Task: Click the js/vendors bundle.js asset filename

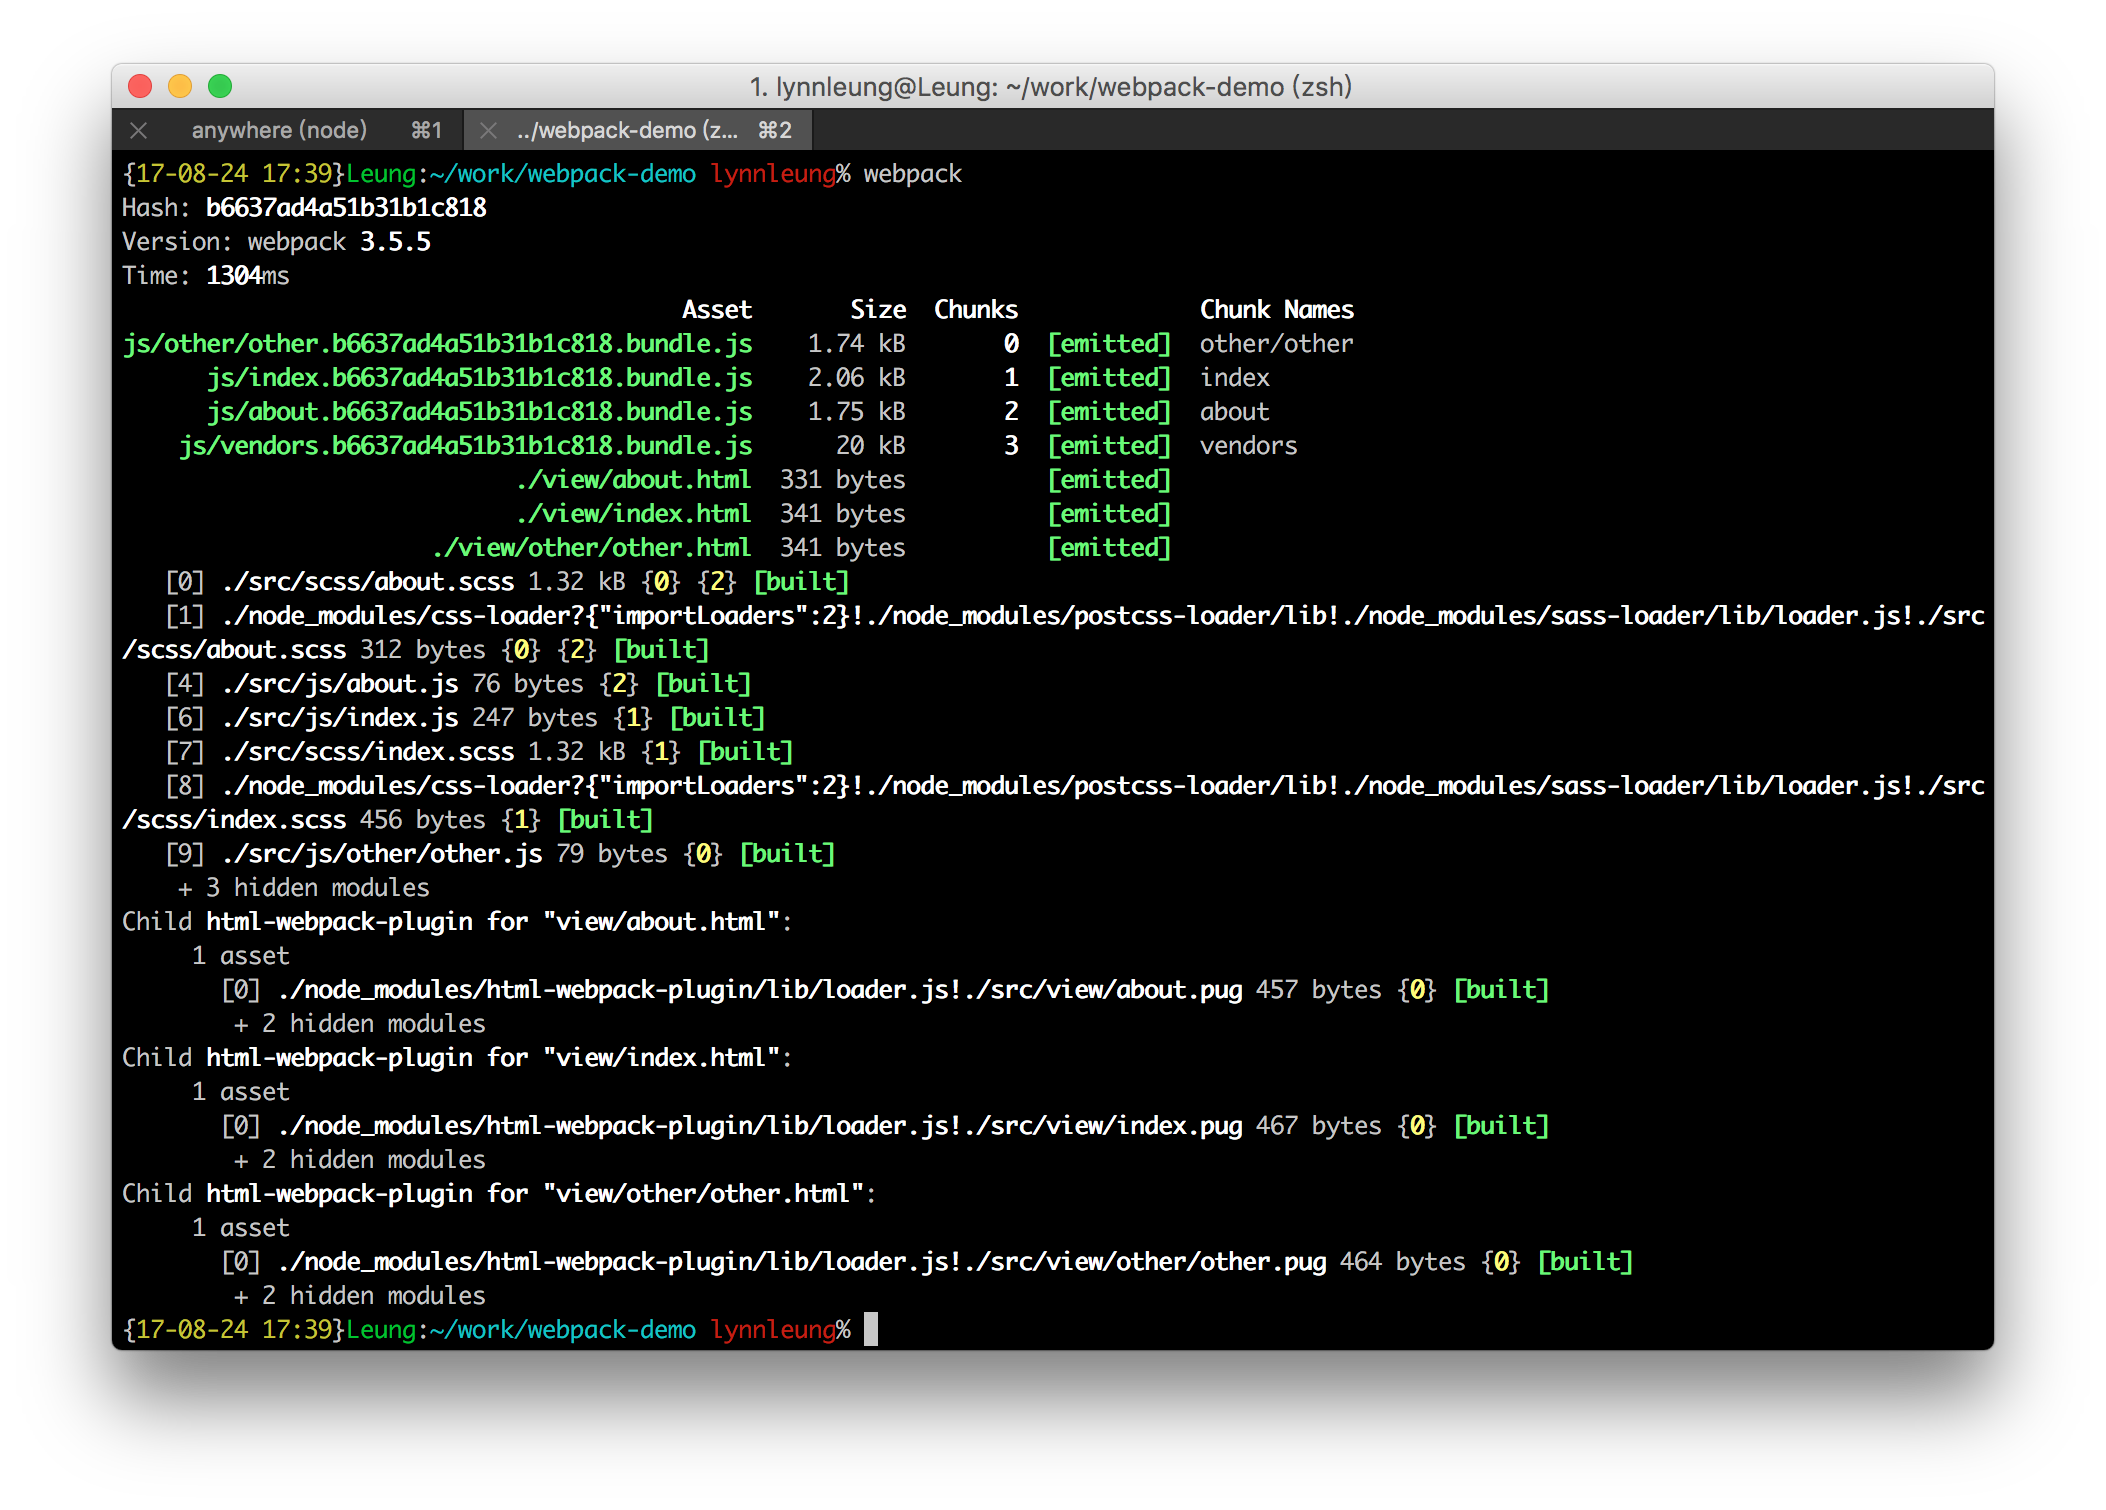Action: coord(466,446)
